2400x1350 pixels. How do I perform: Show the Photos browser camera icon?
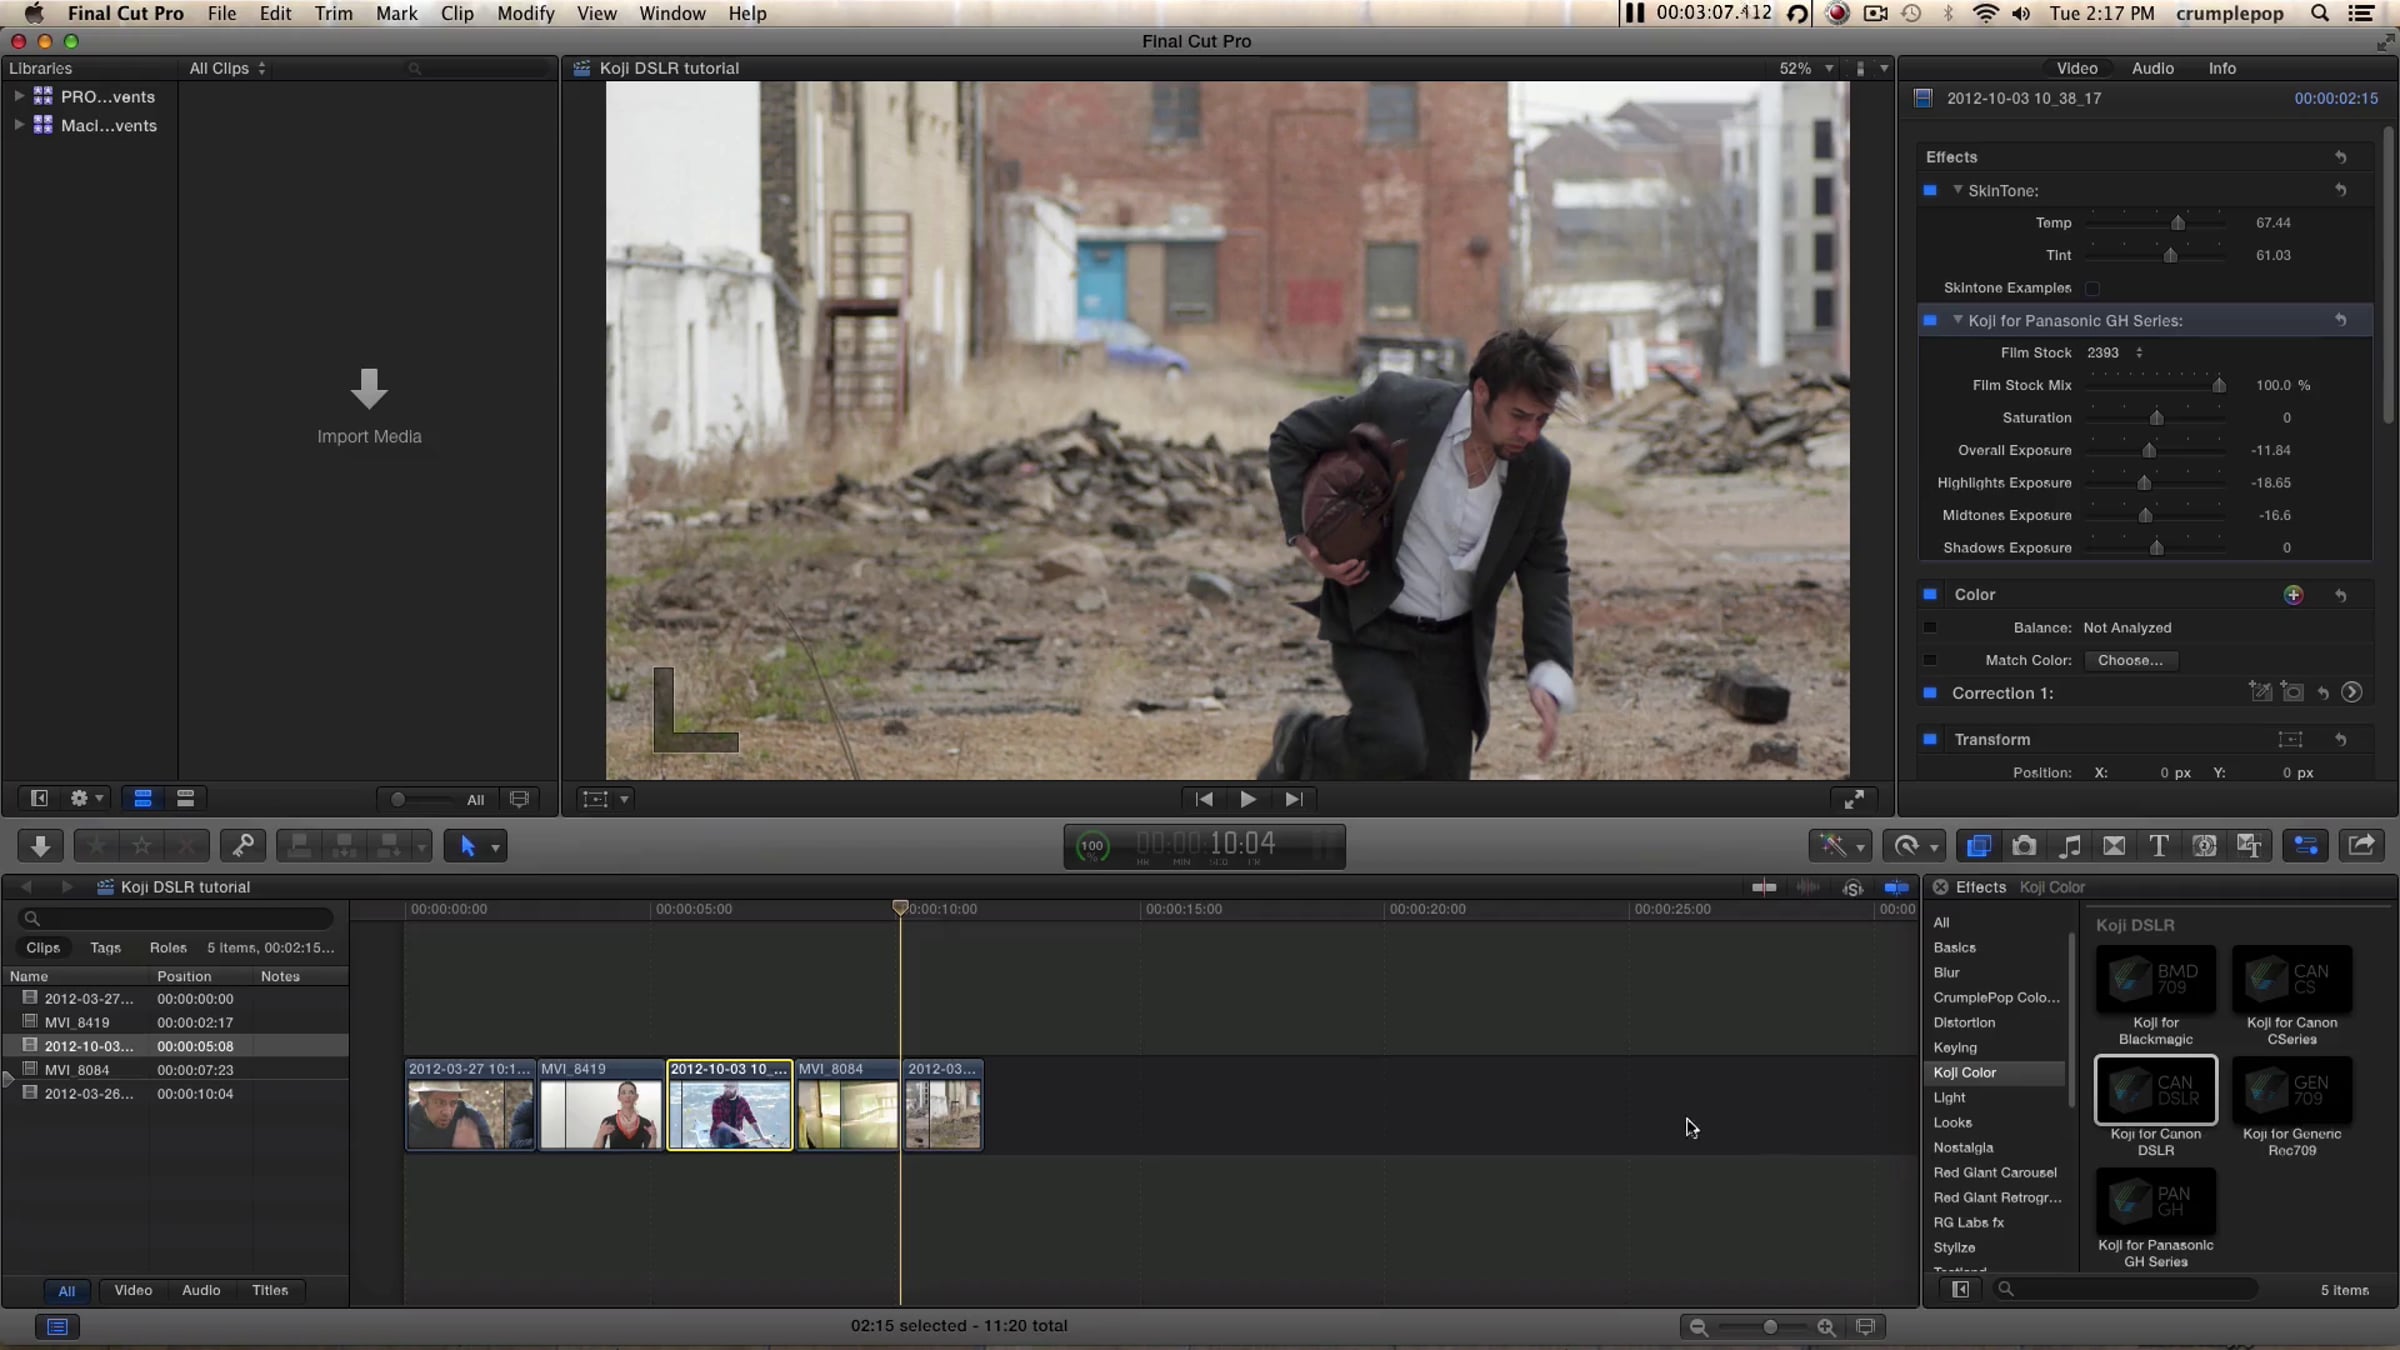click(x=2024, y=846)
